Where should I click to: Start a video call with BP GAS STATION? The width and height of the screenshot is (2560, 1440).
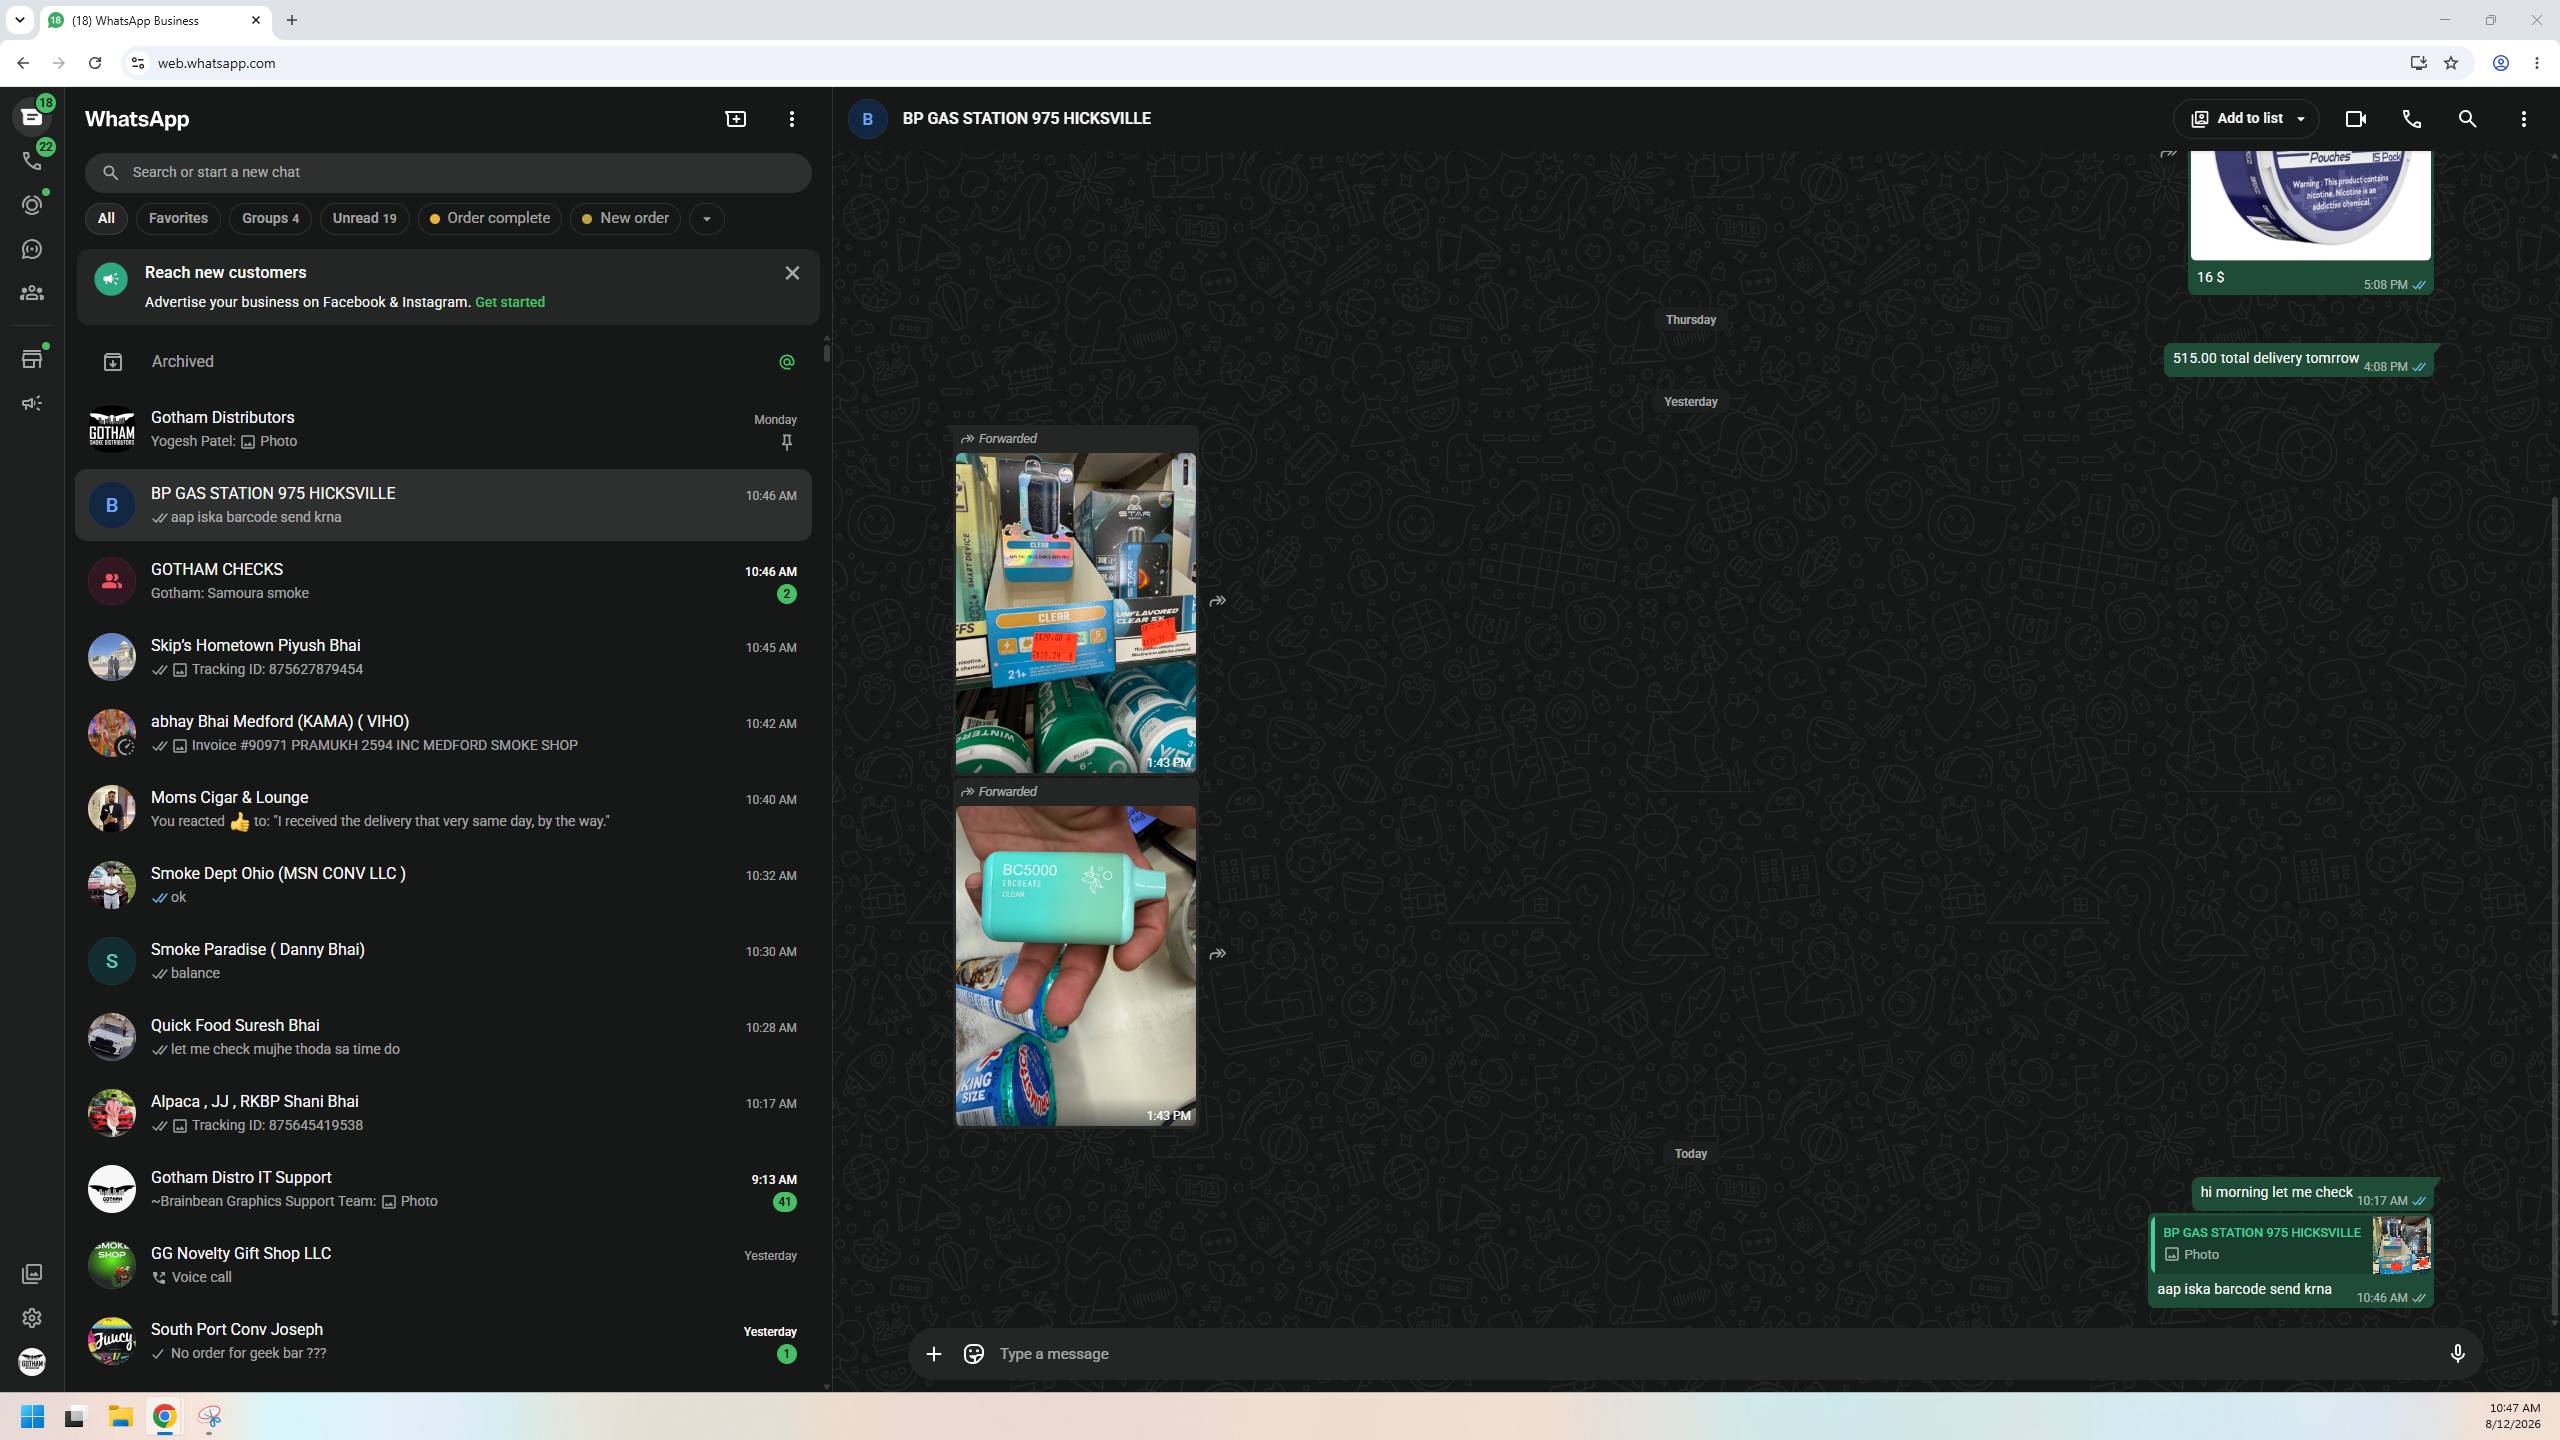pos(2355,119)
